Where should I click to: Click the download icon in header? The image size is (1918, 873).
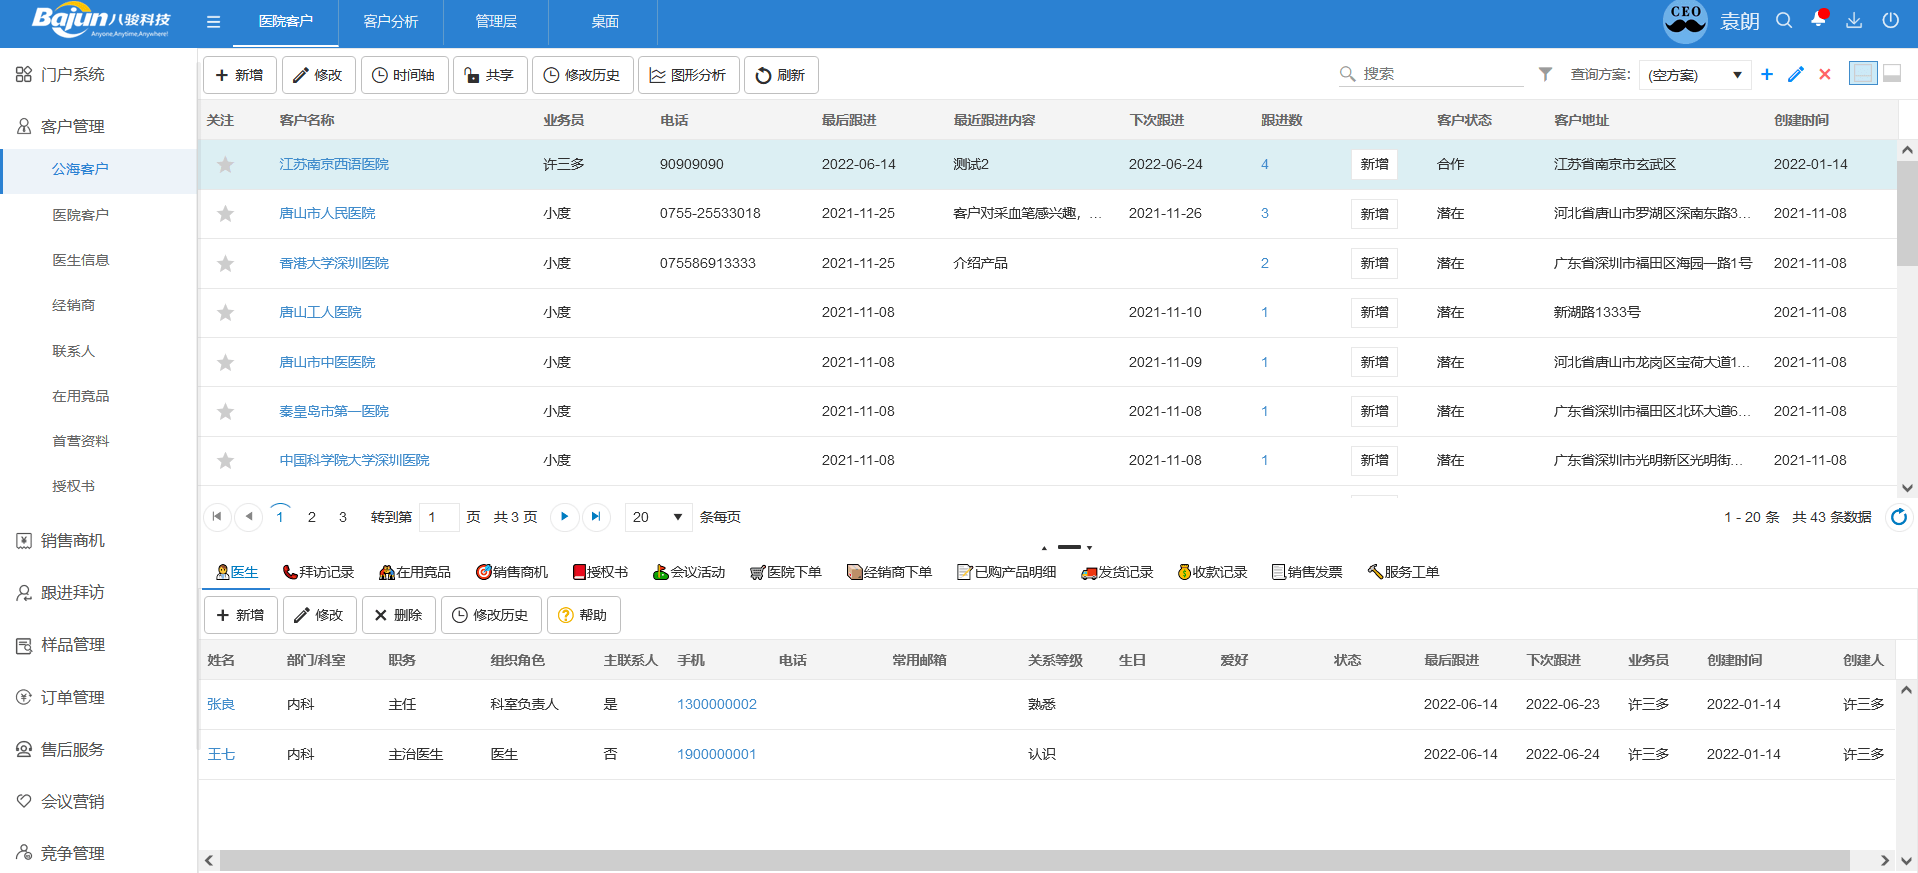(x=1854, y=21)
